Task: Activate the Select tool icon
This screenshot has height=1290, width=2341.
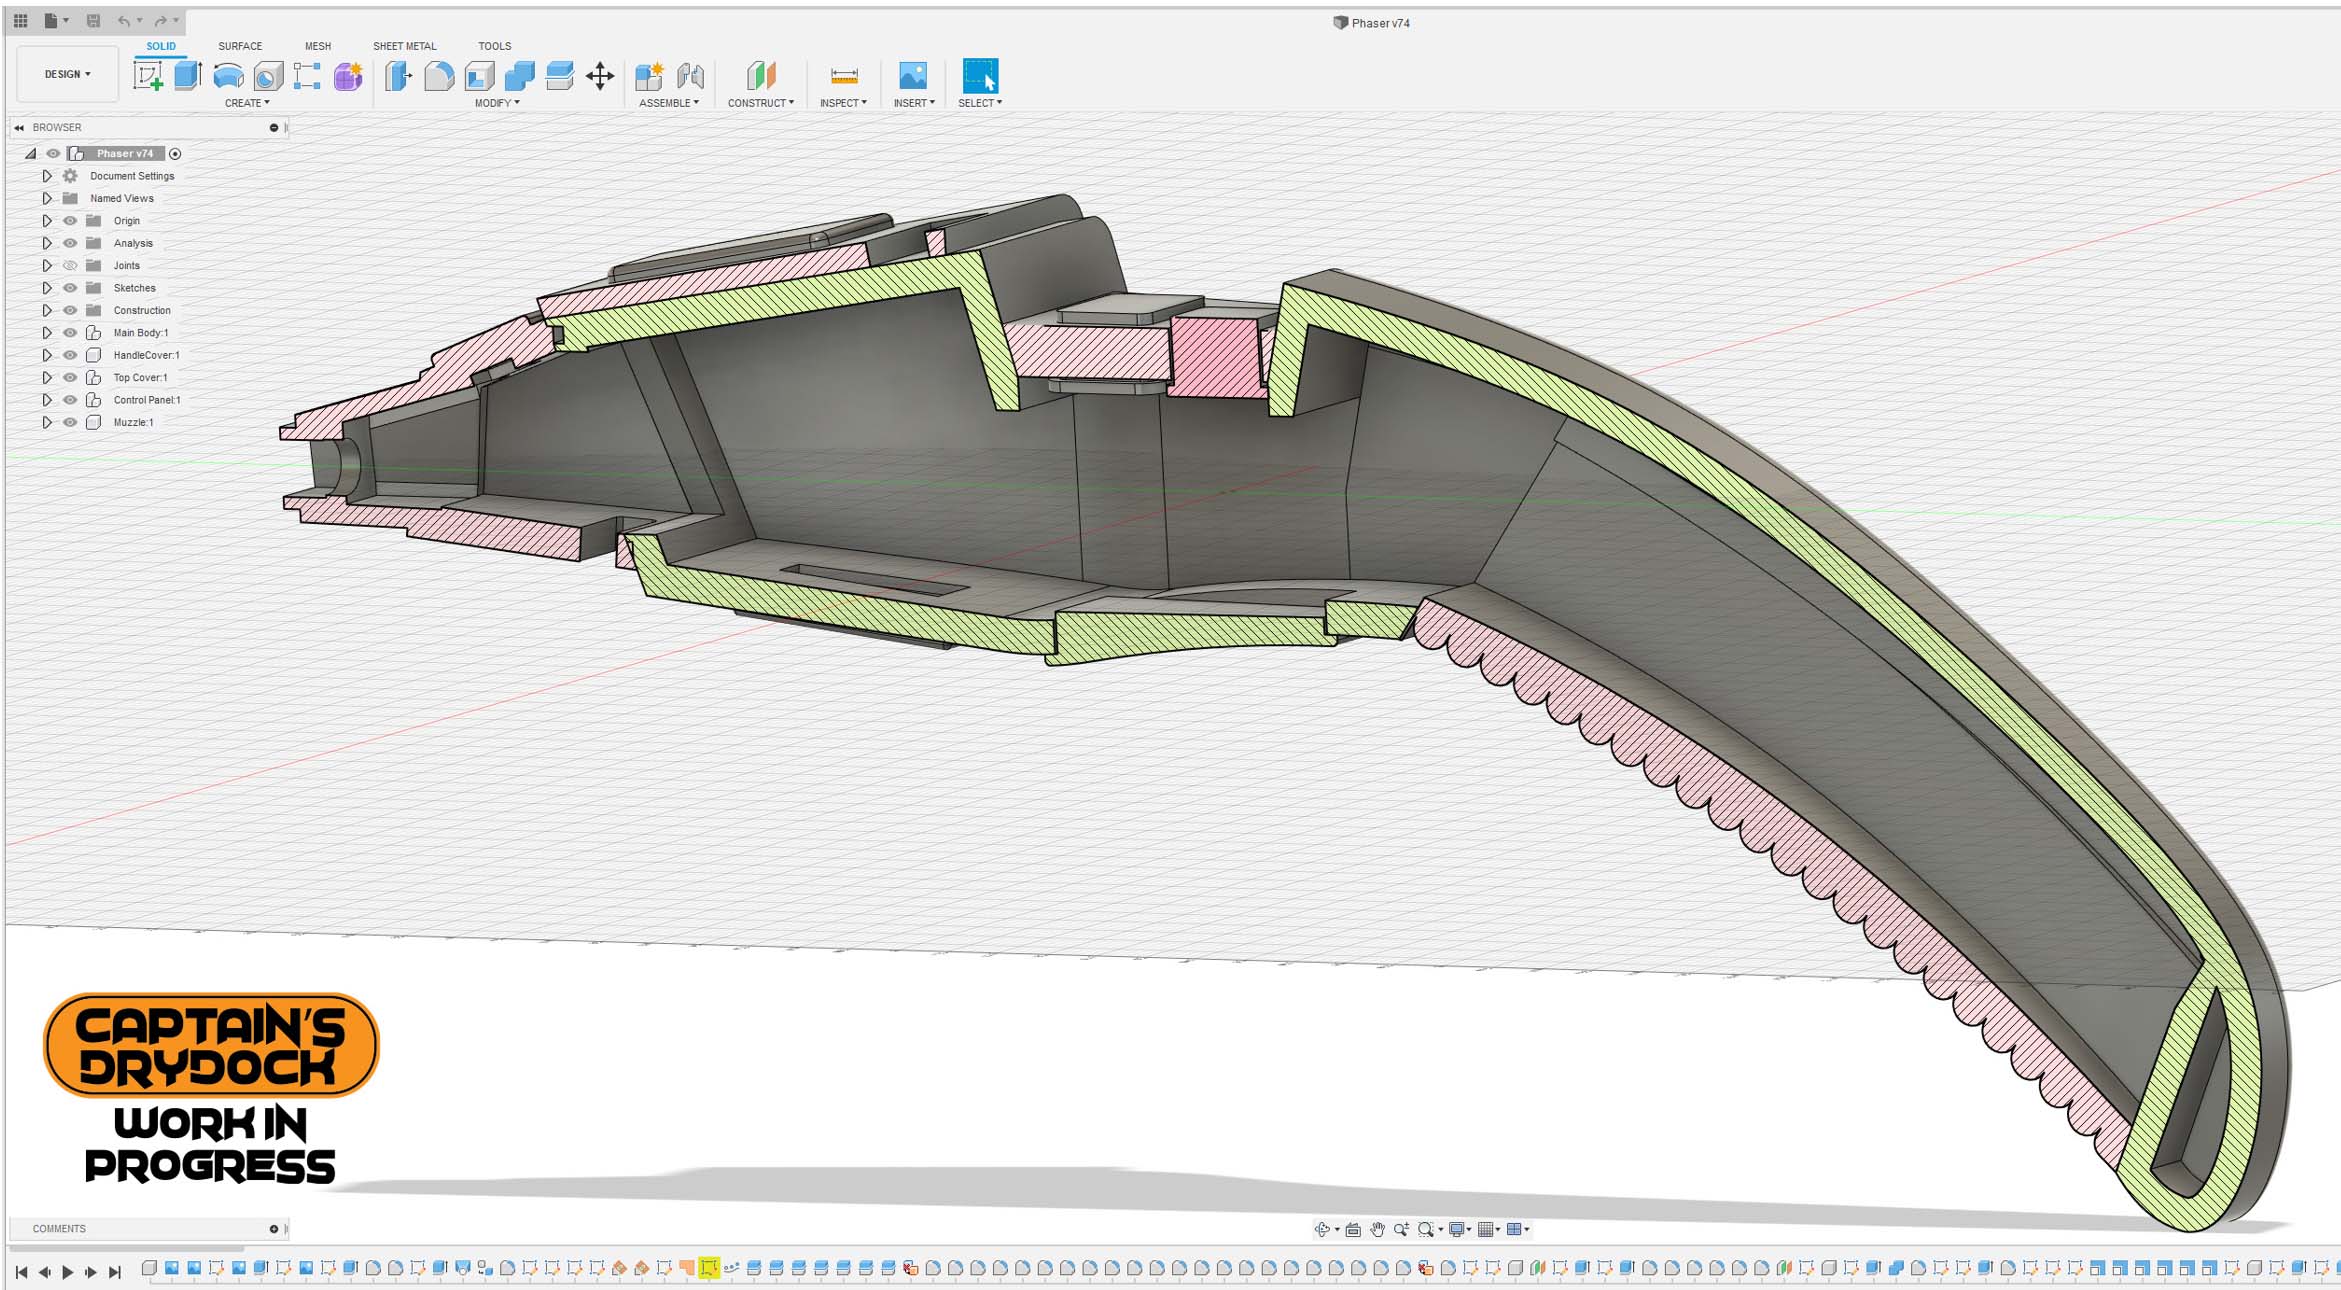Action: [x=980, y=76]
